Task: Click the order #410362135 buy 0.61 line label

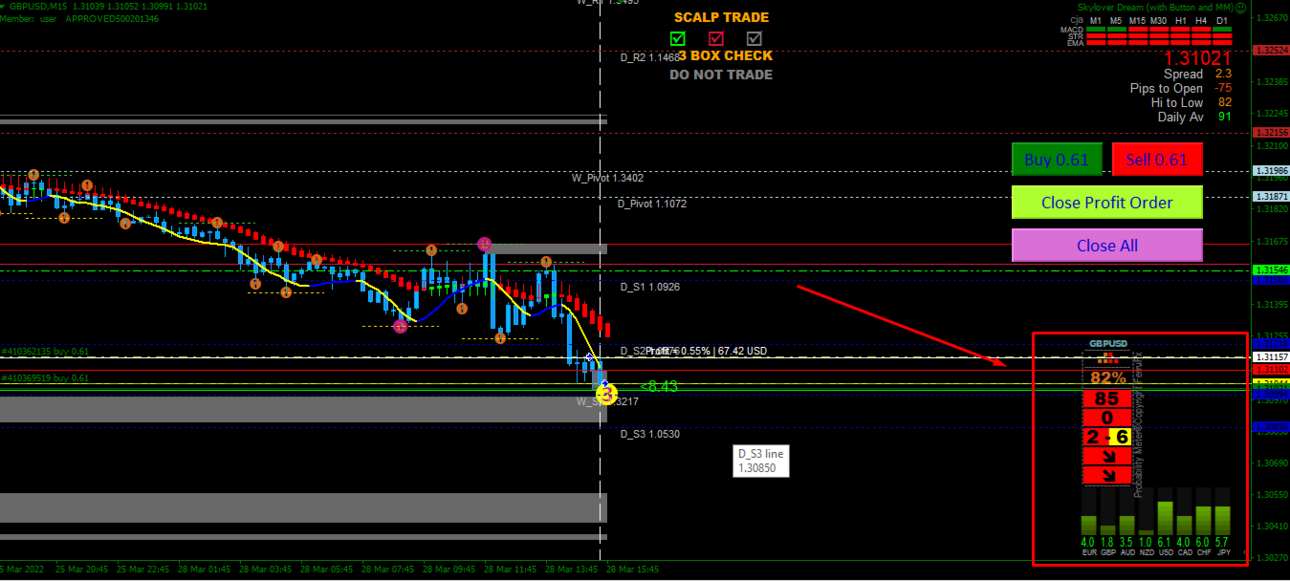Action: point(45,351)
